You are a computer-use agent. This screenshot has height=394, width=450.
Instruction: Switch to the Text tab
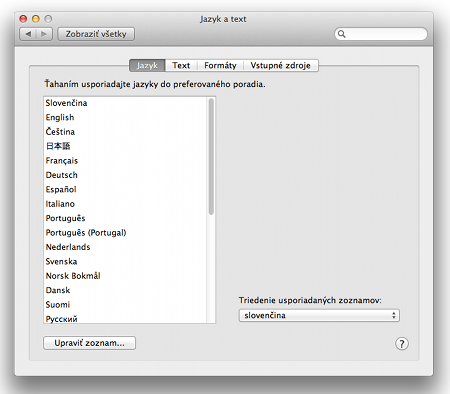tap(181, 65)
